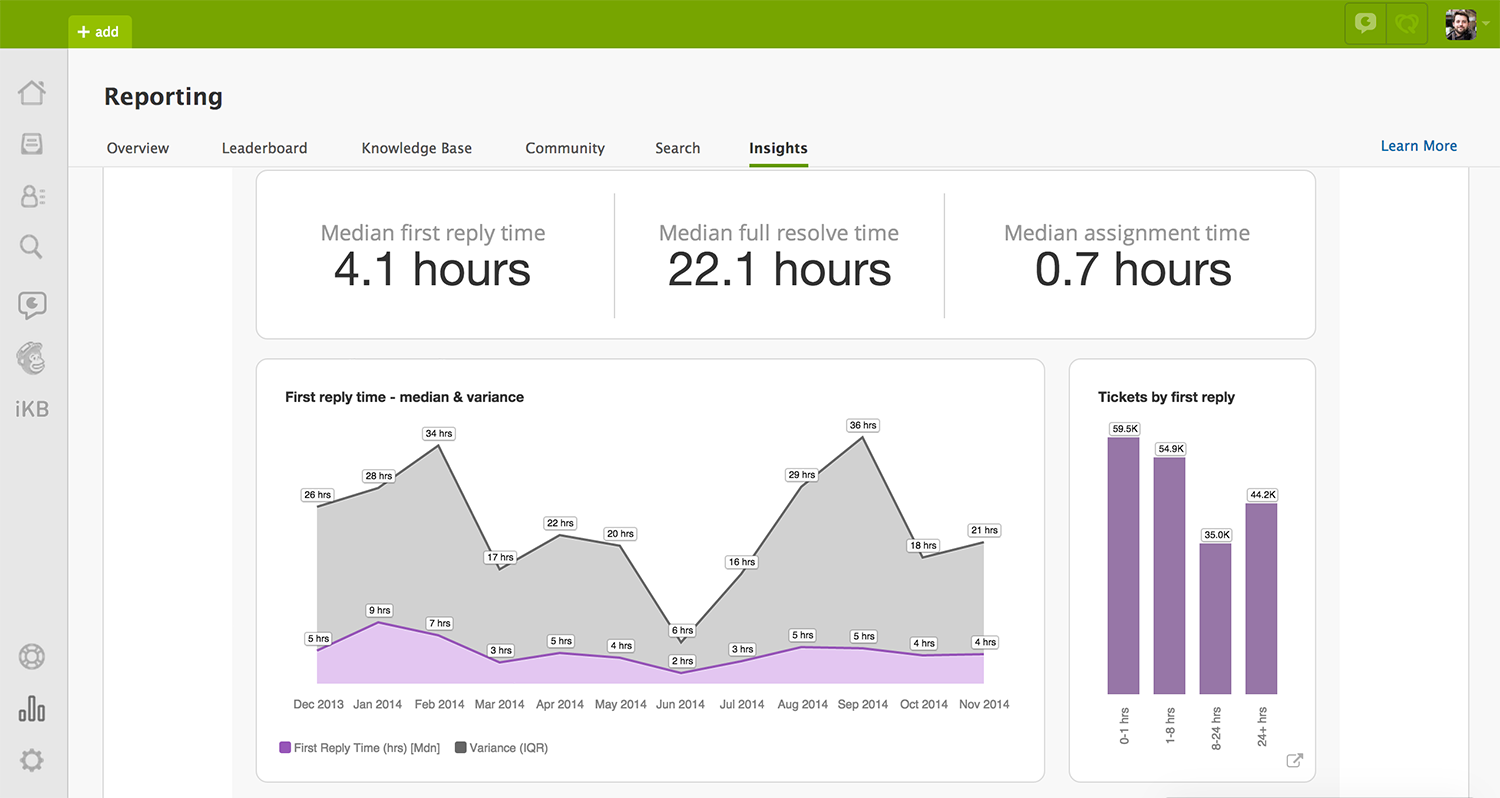
Task: Toggle the First Reply Time legend swatch
Action: coord(285,747)
